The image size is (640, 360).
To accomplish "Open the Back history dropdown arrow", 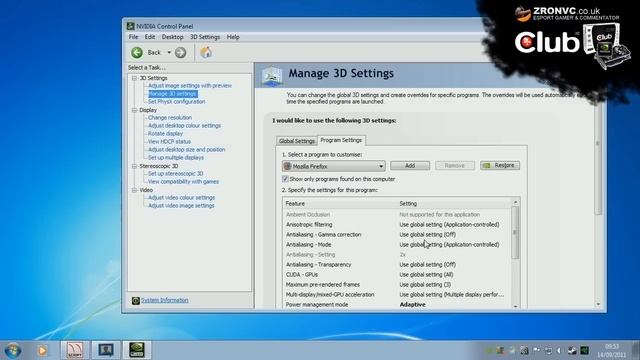I will [x=169, y=52].
